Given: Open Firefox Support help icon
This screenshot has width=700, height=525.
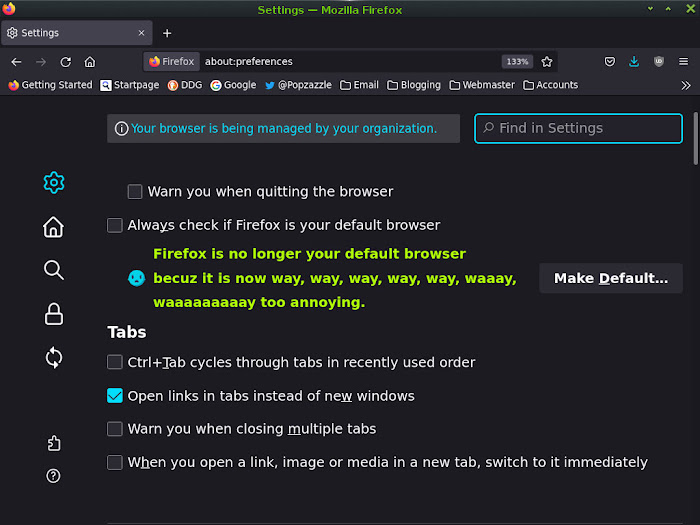Looking at the screenshot, I should (53, 476).
